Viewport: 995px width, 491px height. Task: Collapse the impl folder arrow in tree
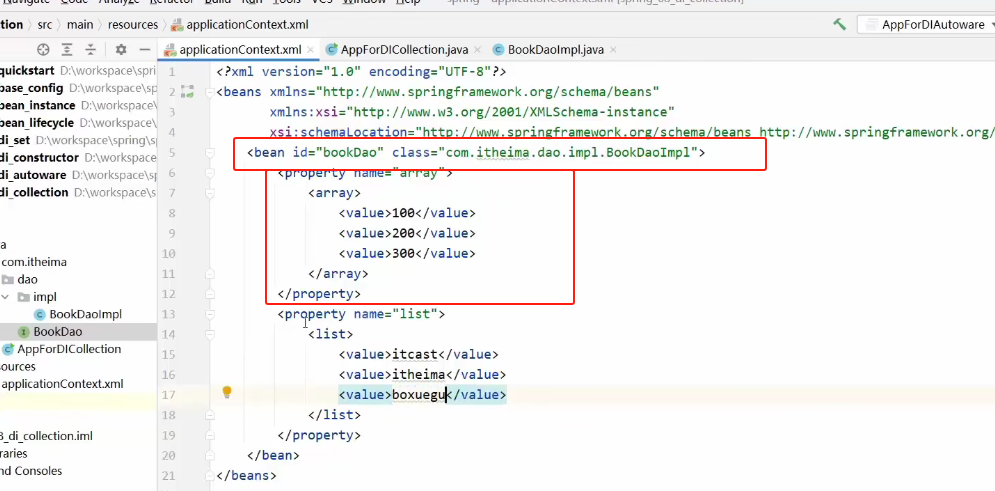6,297
